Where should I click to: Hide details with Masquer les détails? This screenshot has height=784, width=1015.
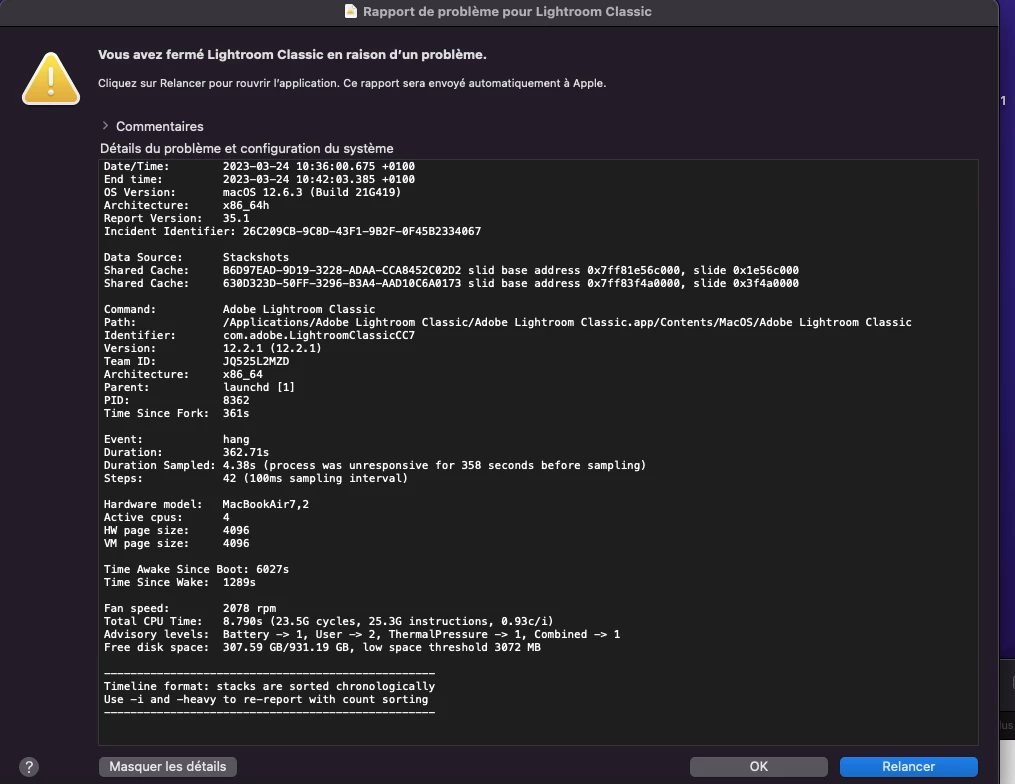(168, 767)
